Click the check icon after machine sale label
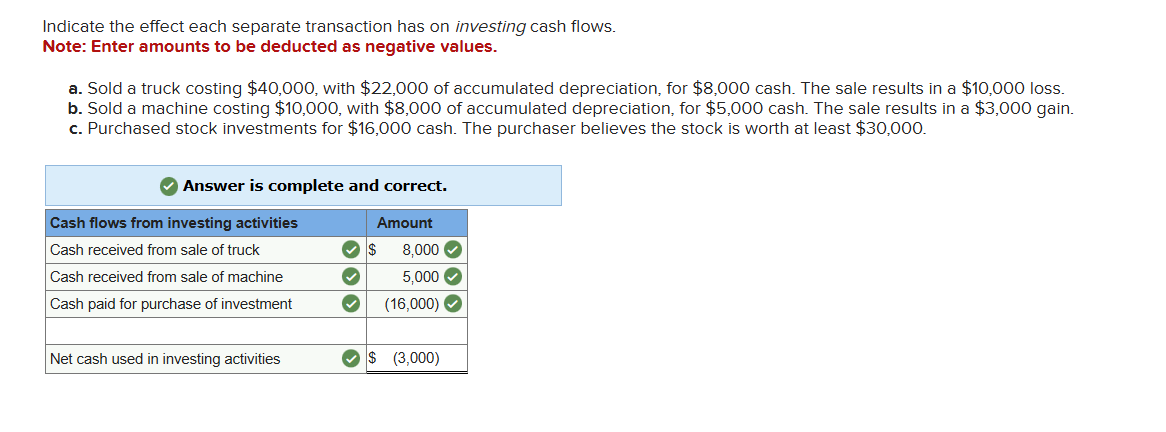The image size is (1166, 432). (350, 276)
